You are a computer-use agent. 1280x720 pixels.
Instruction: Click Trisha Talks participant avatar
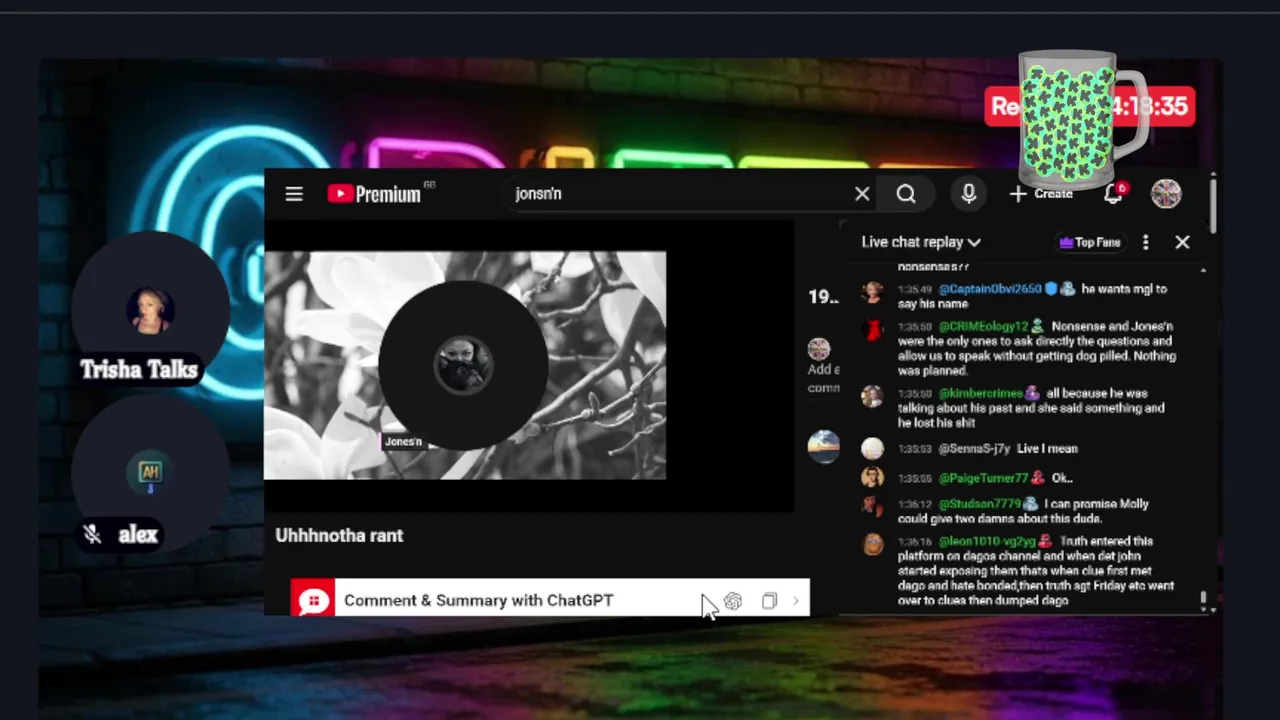(149, 311)
